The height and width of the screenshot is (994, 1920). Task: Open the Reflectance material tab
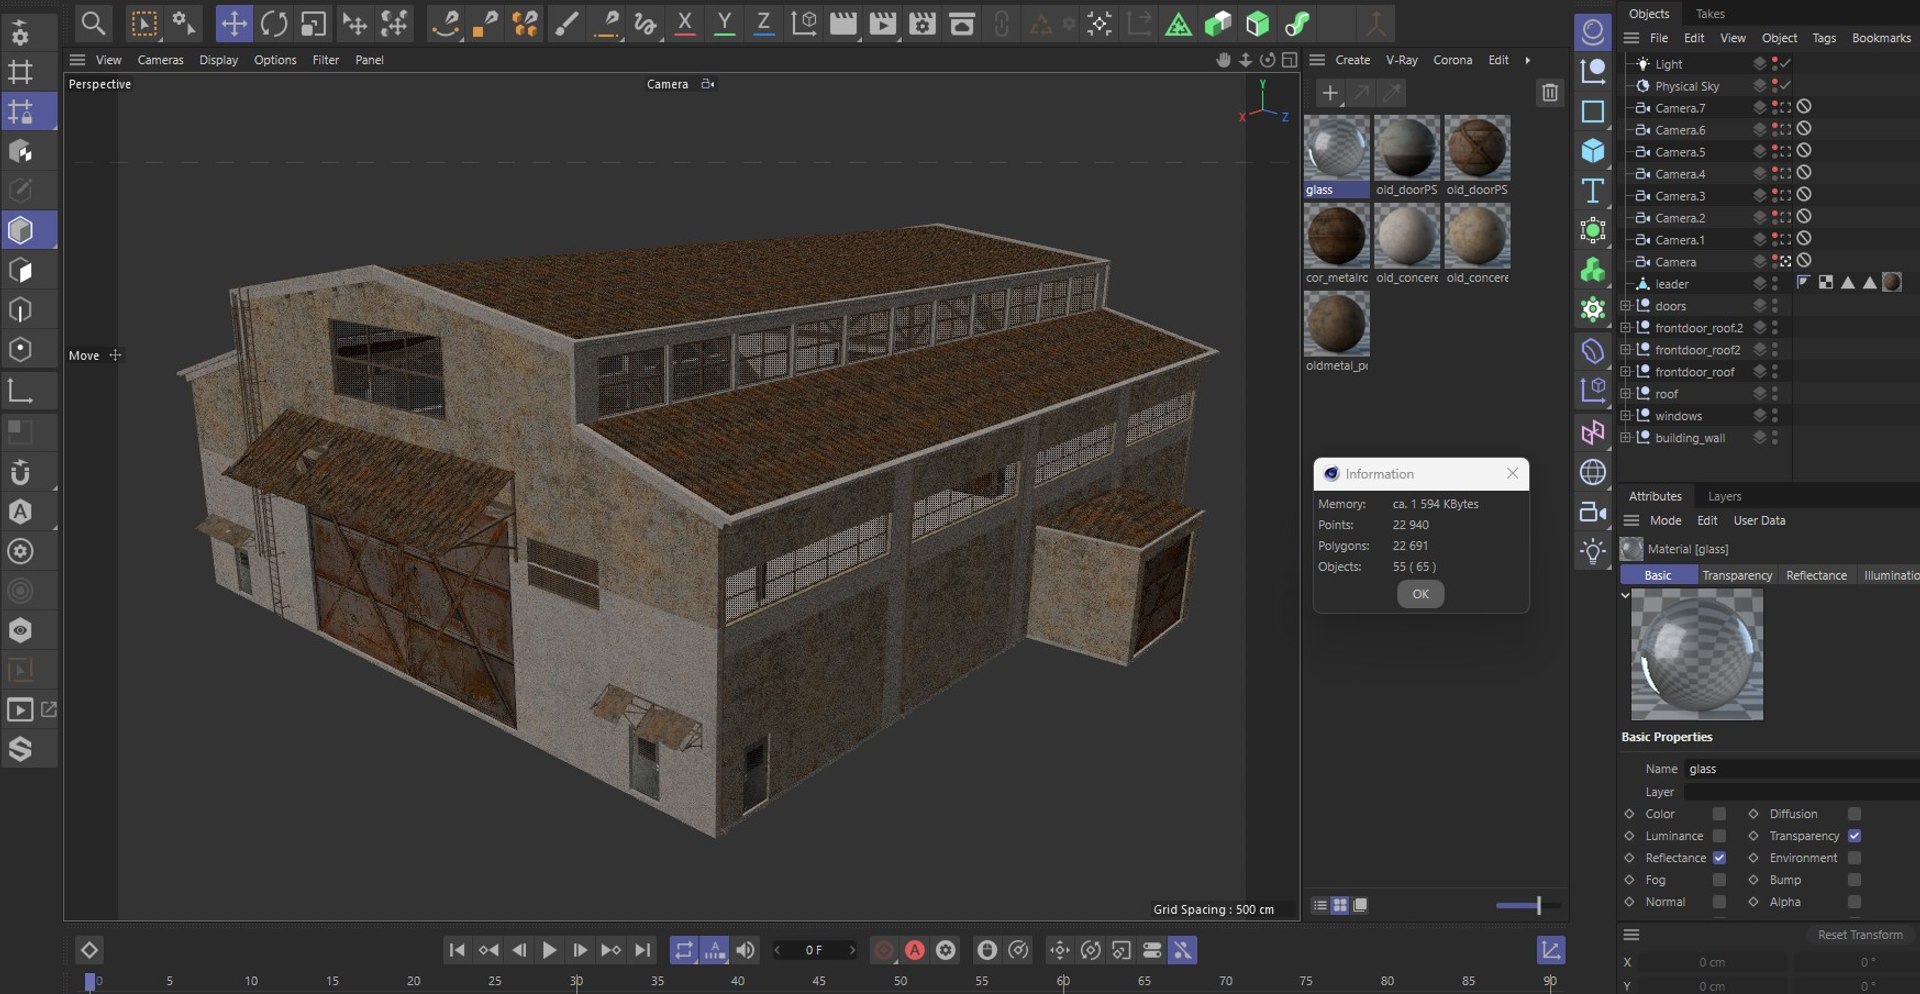[x=1816, y=575]
